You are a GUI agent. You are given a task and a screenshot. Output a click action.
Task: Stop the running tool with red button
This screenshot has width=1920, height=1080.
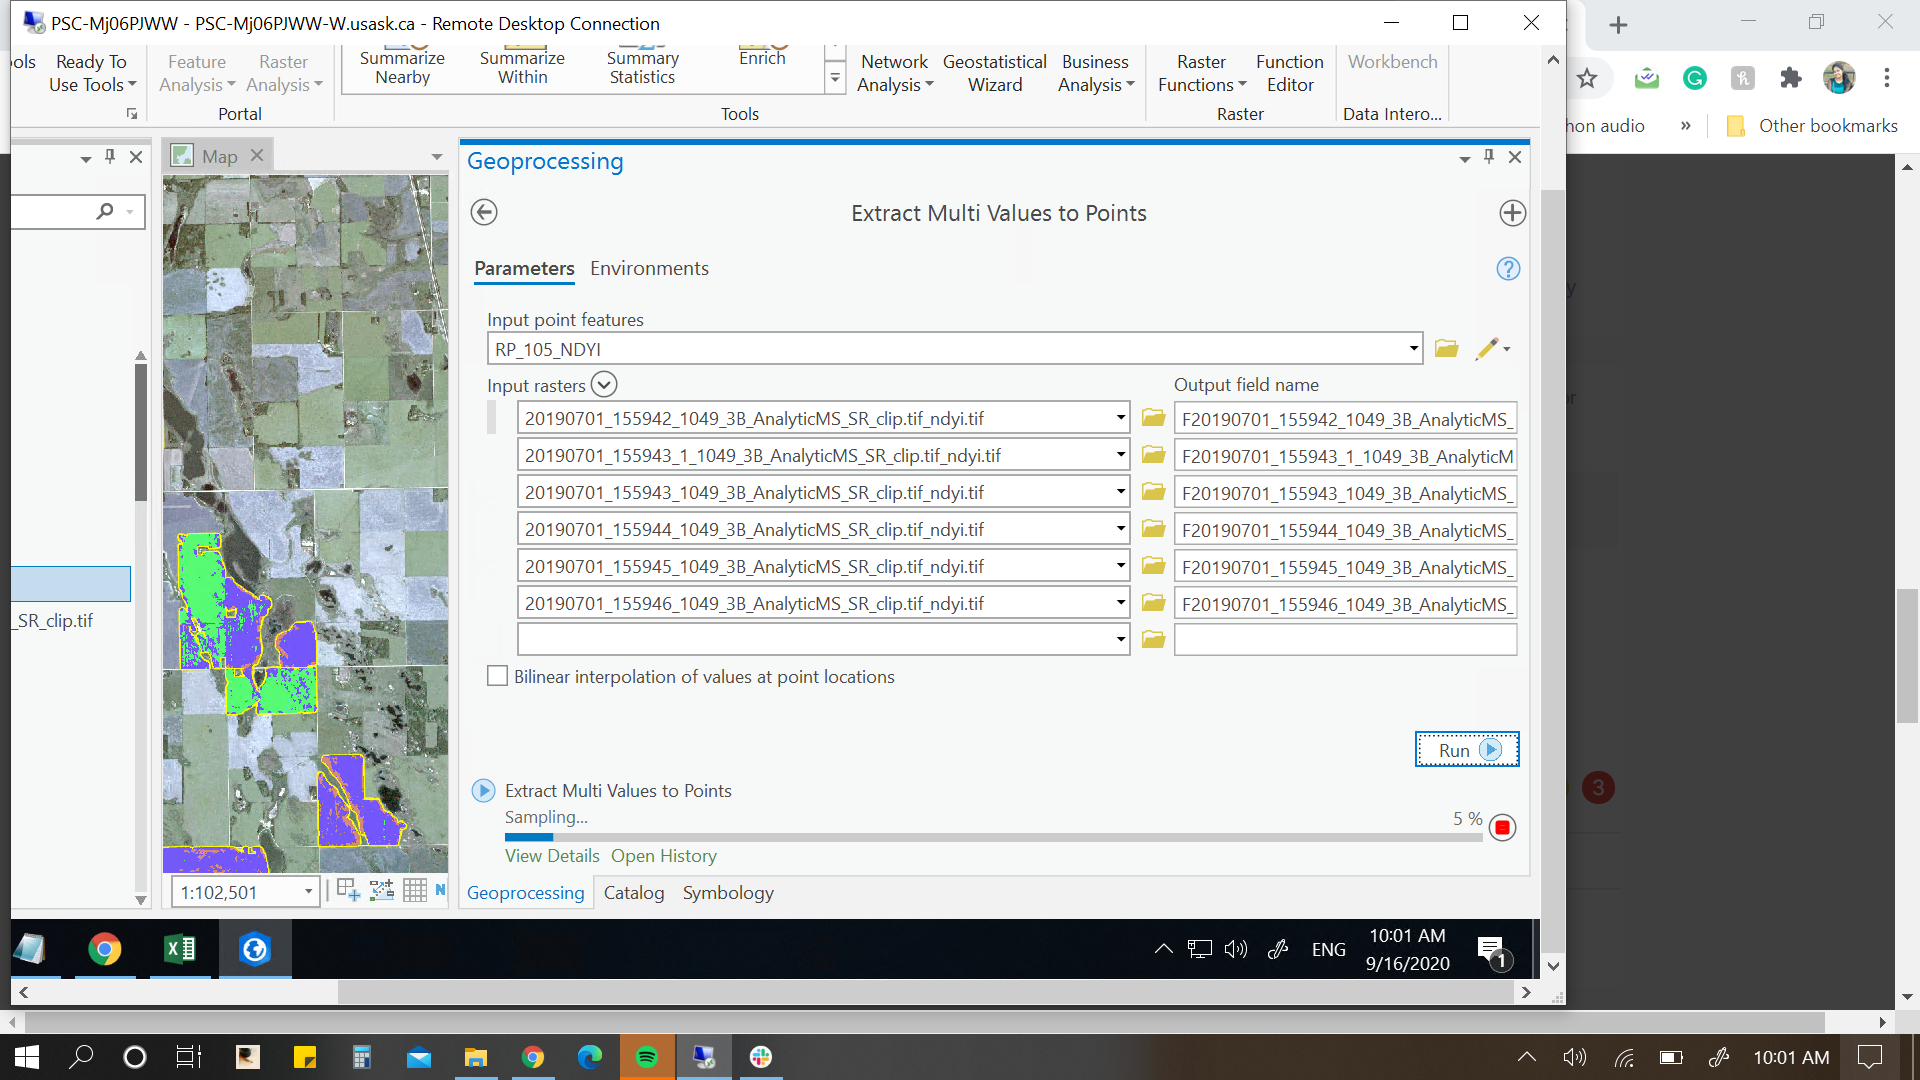[x=1502, y=828]
